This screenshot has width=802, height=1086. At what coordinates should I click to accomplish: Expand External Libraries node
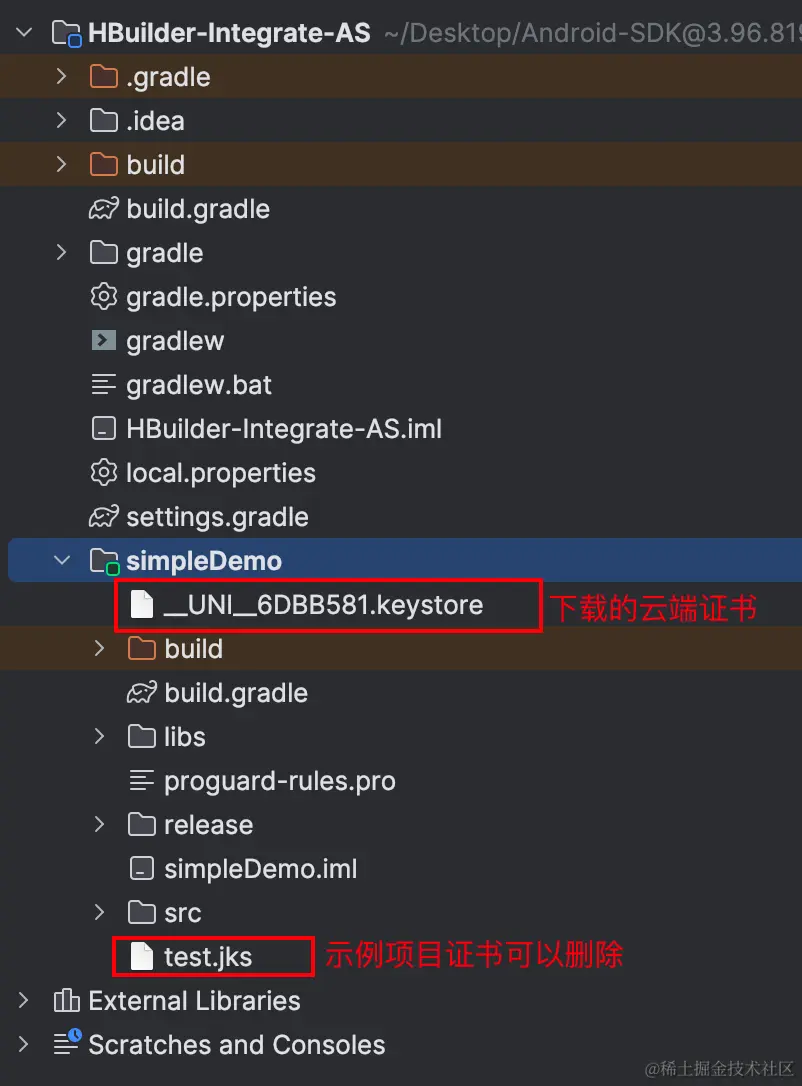[24, 1001]
